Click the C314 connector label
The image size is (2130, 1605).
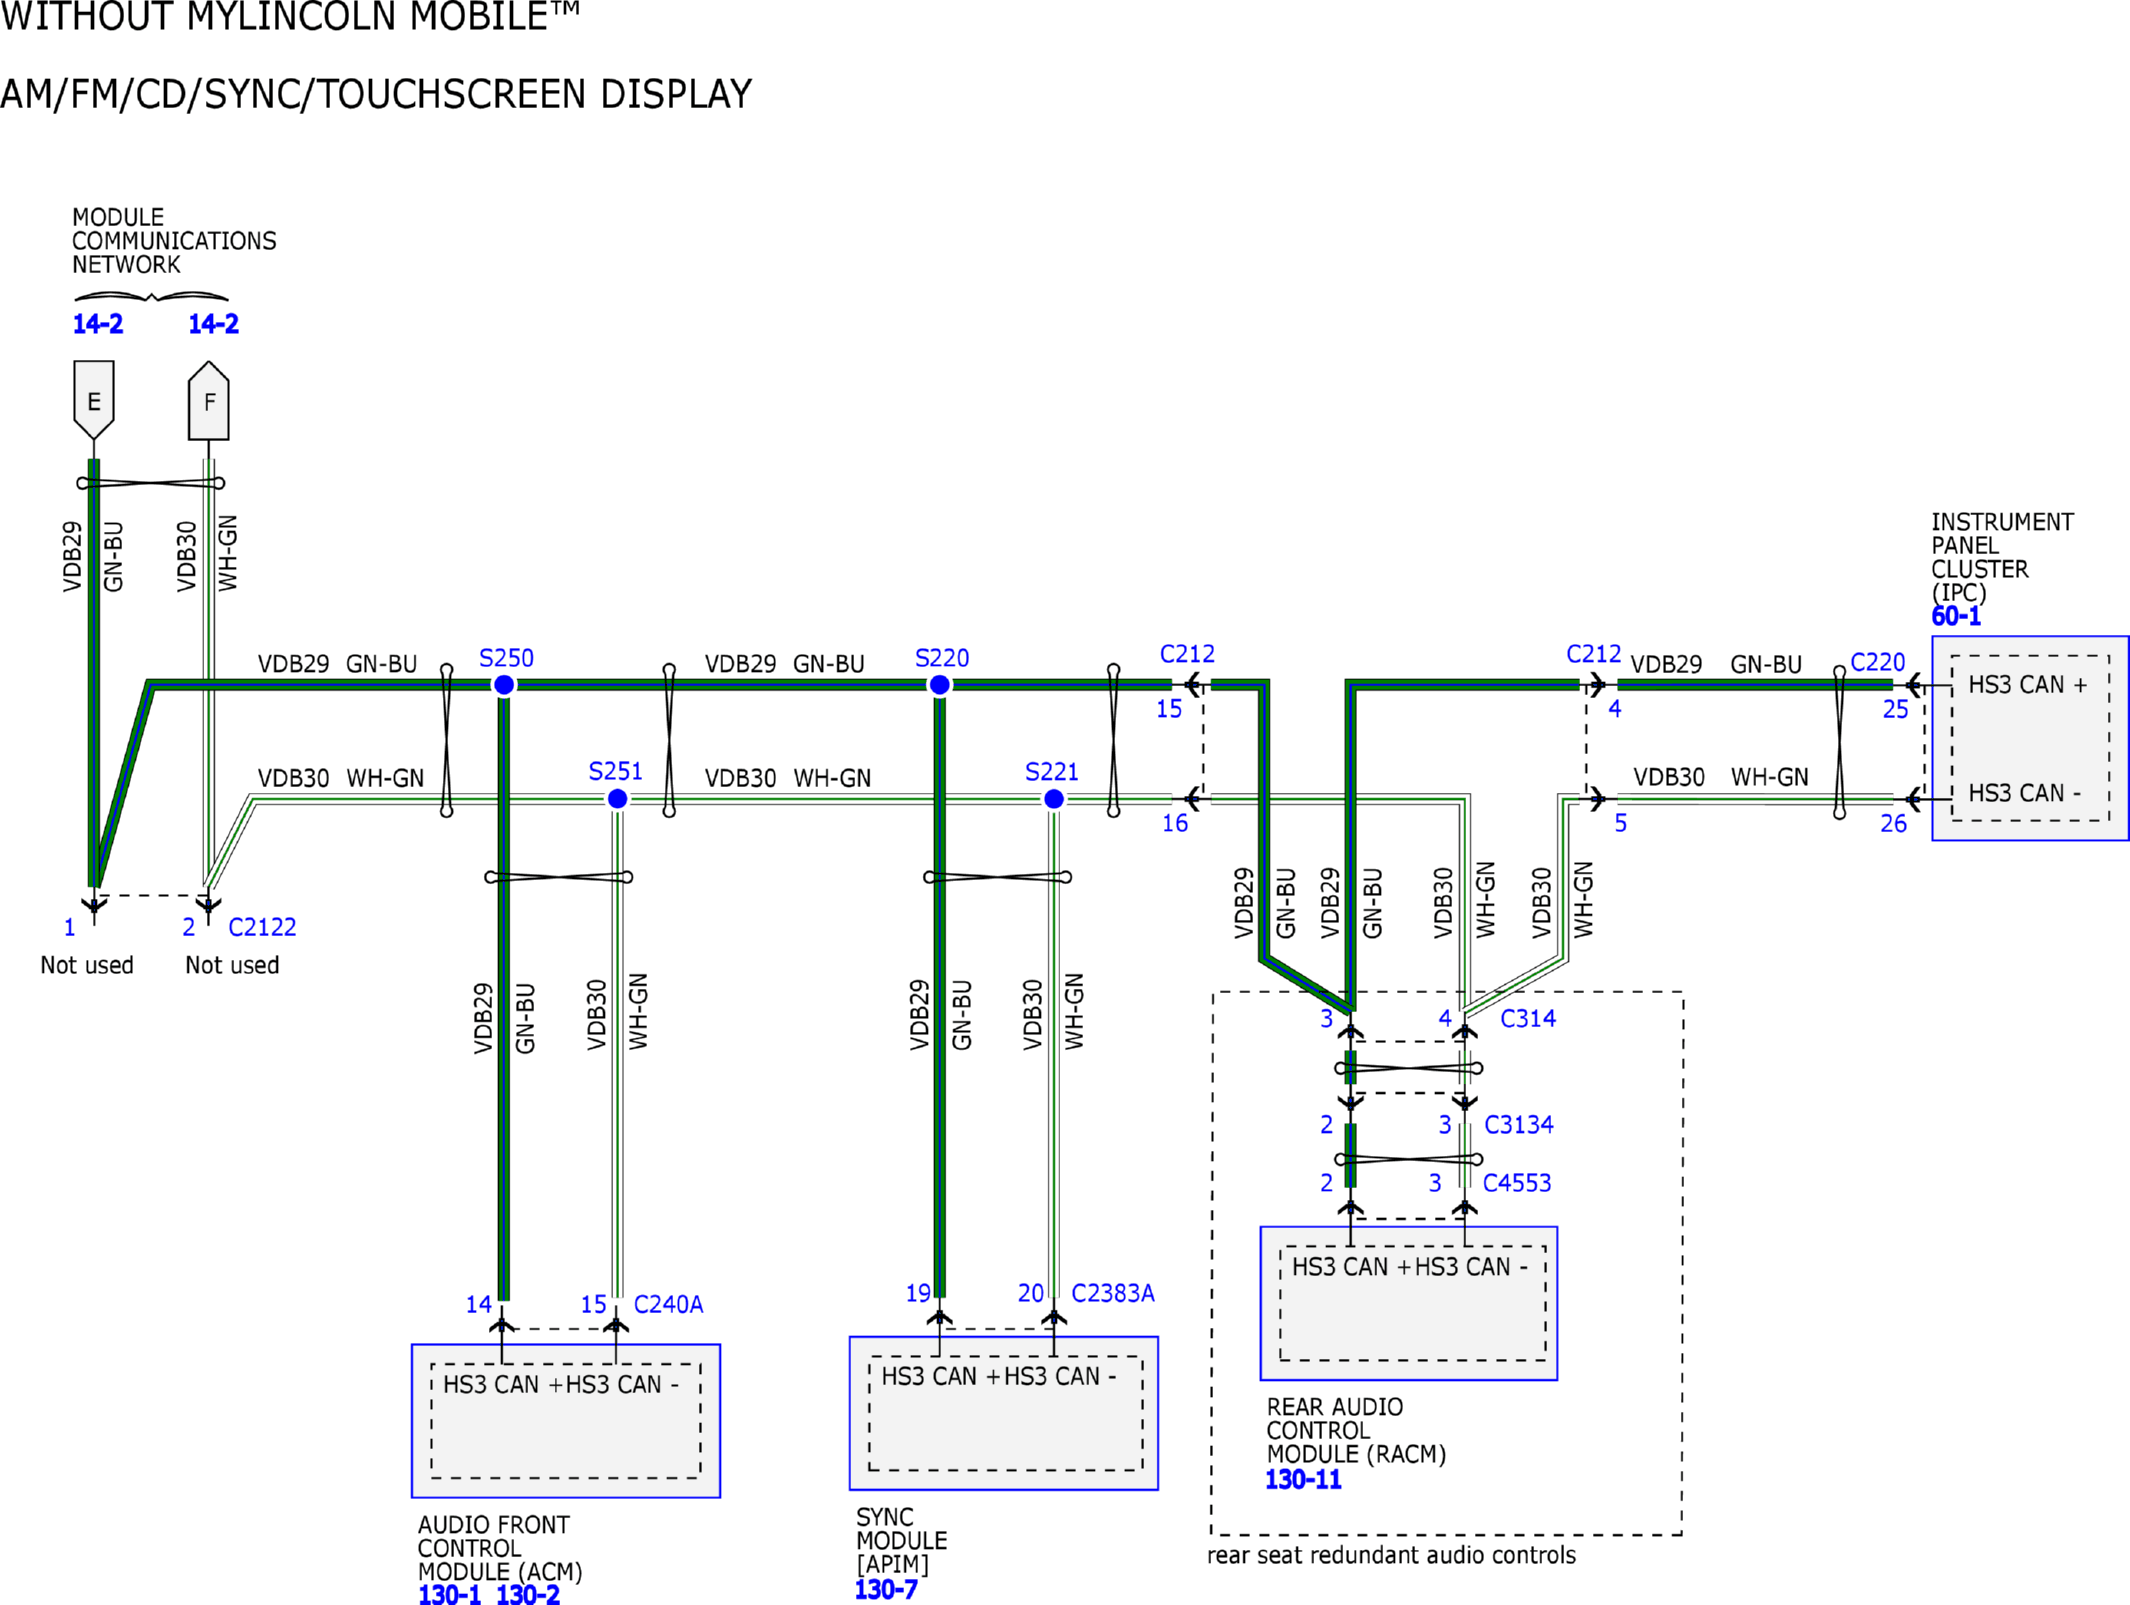click(1528, 1018)
